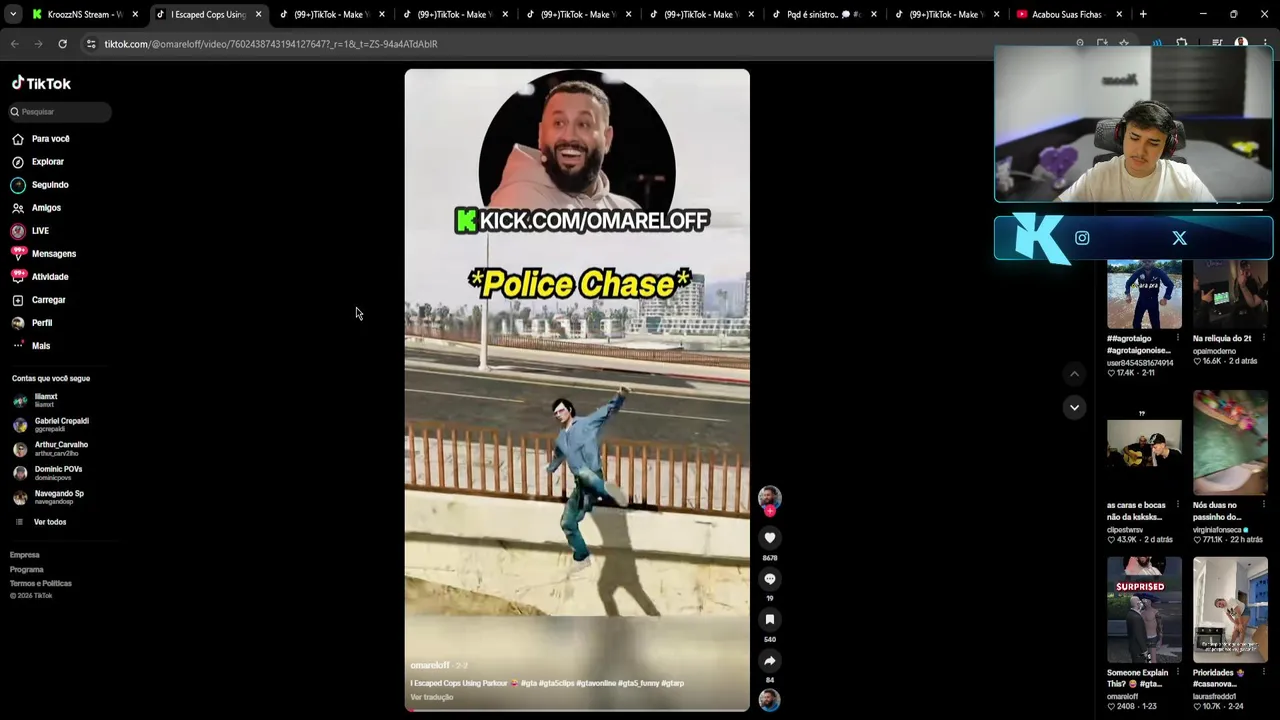Focus the Pesquisar search field
Viewport: 1280px width, 720px height.
pos(60,112)
